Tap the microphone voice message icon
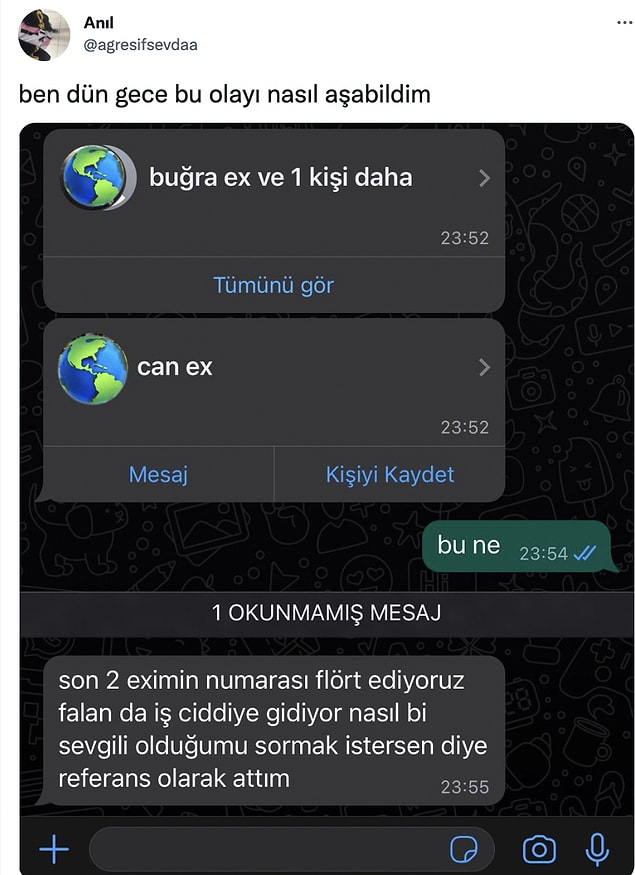 pyautogui.click(x=596, y=849)
